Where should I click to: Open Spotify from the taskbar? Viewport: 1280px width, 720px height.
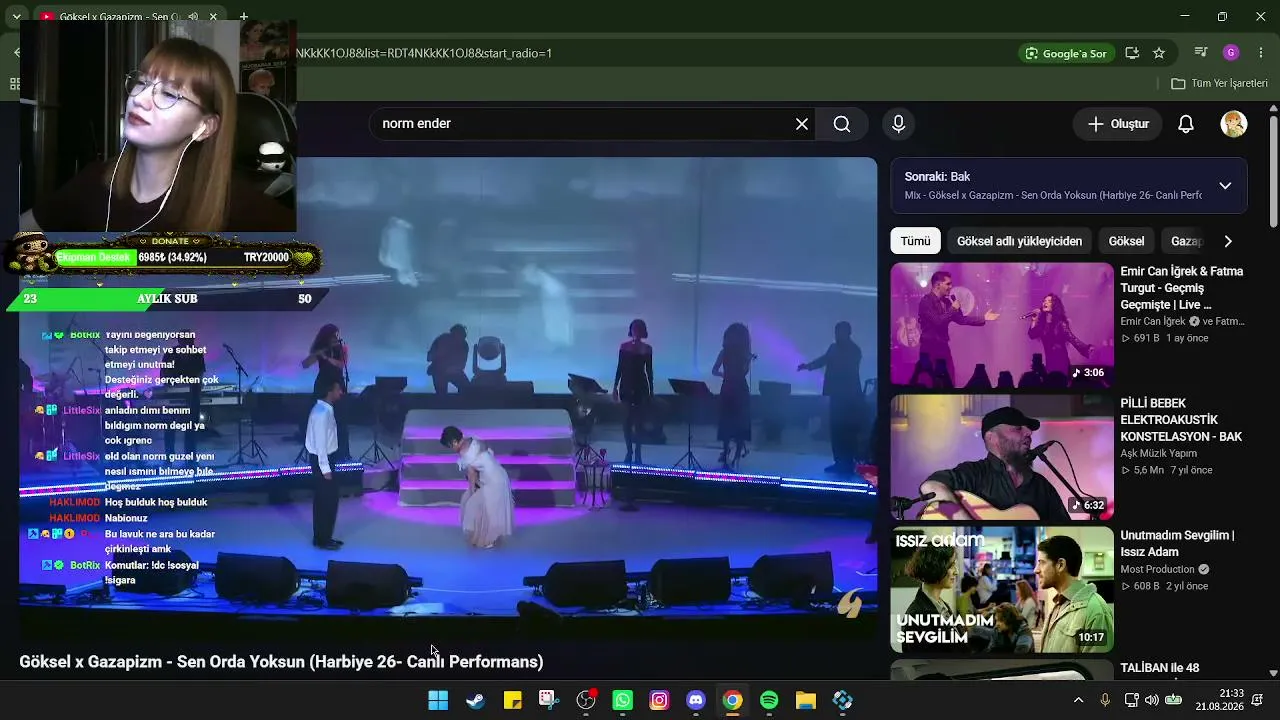(769, 700)
